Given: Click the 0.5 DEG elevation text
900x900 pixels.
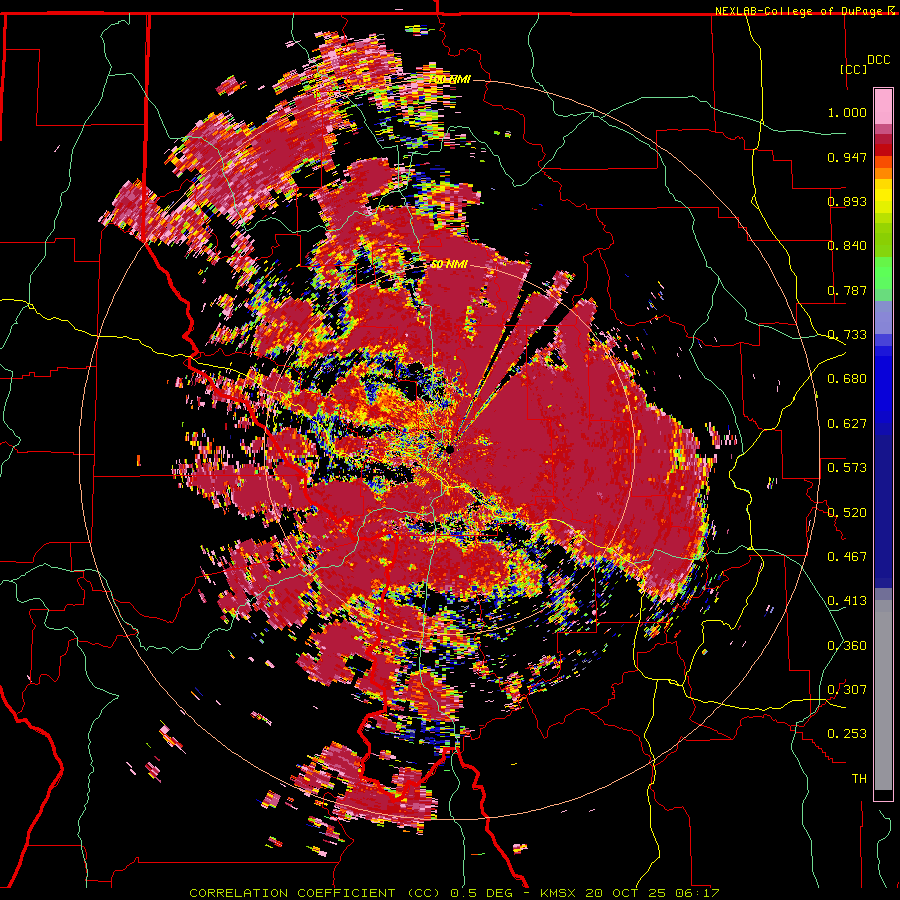Looking at the screenshot, I should pos(481,893).
